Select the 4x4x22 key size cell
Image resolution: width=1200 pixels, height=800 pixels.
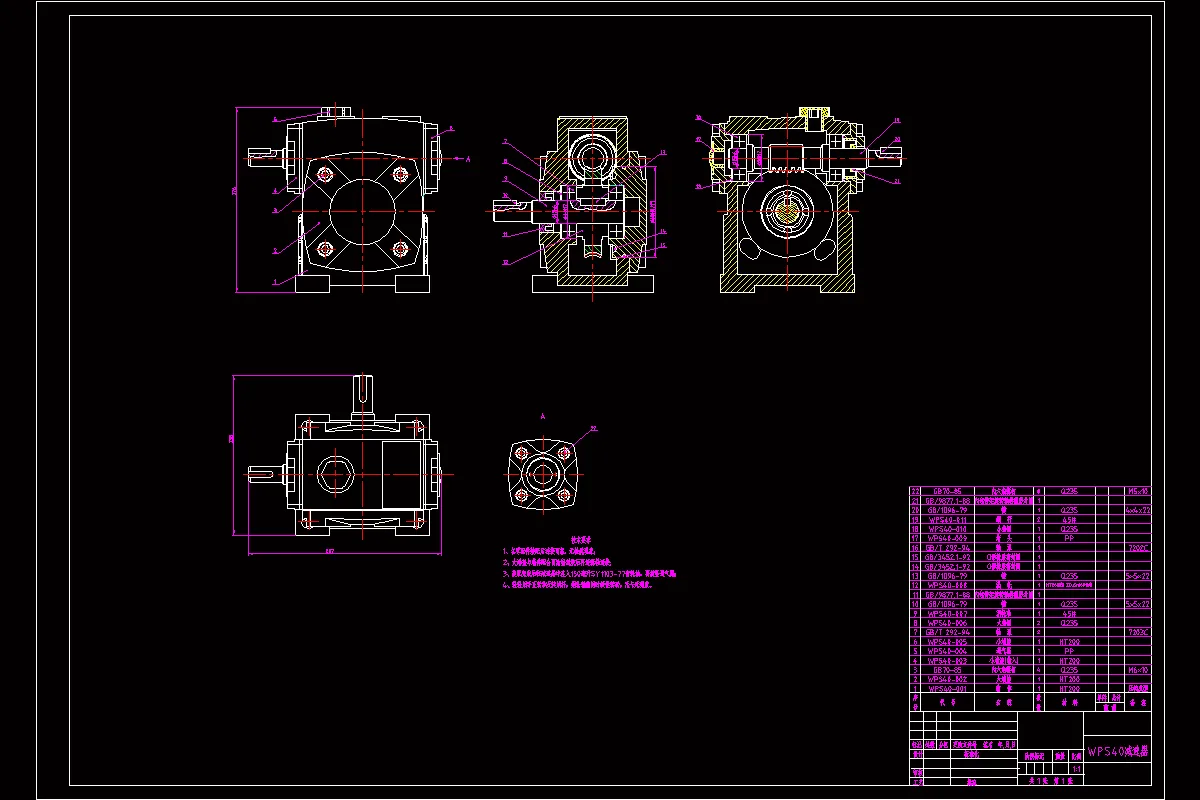[x=1138, y=510]
